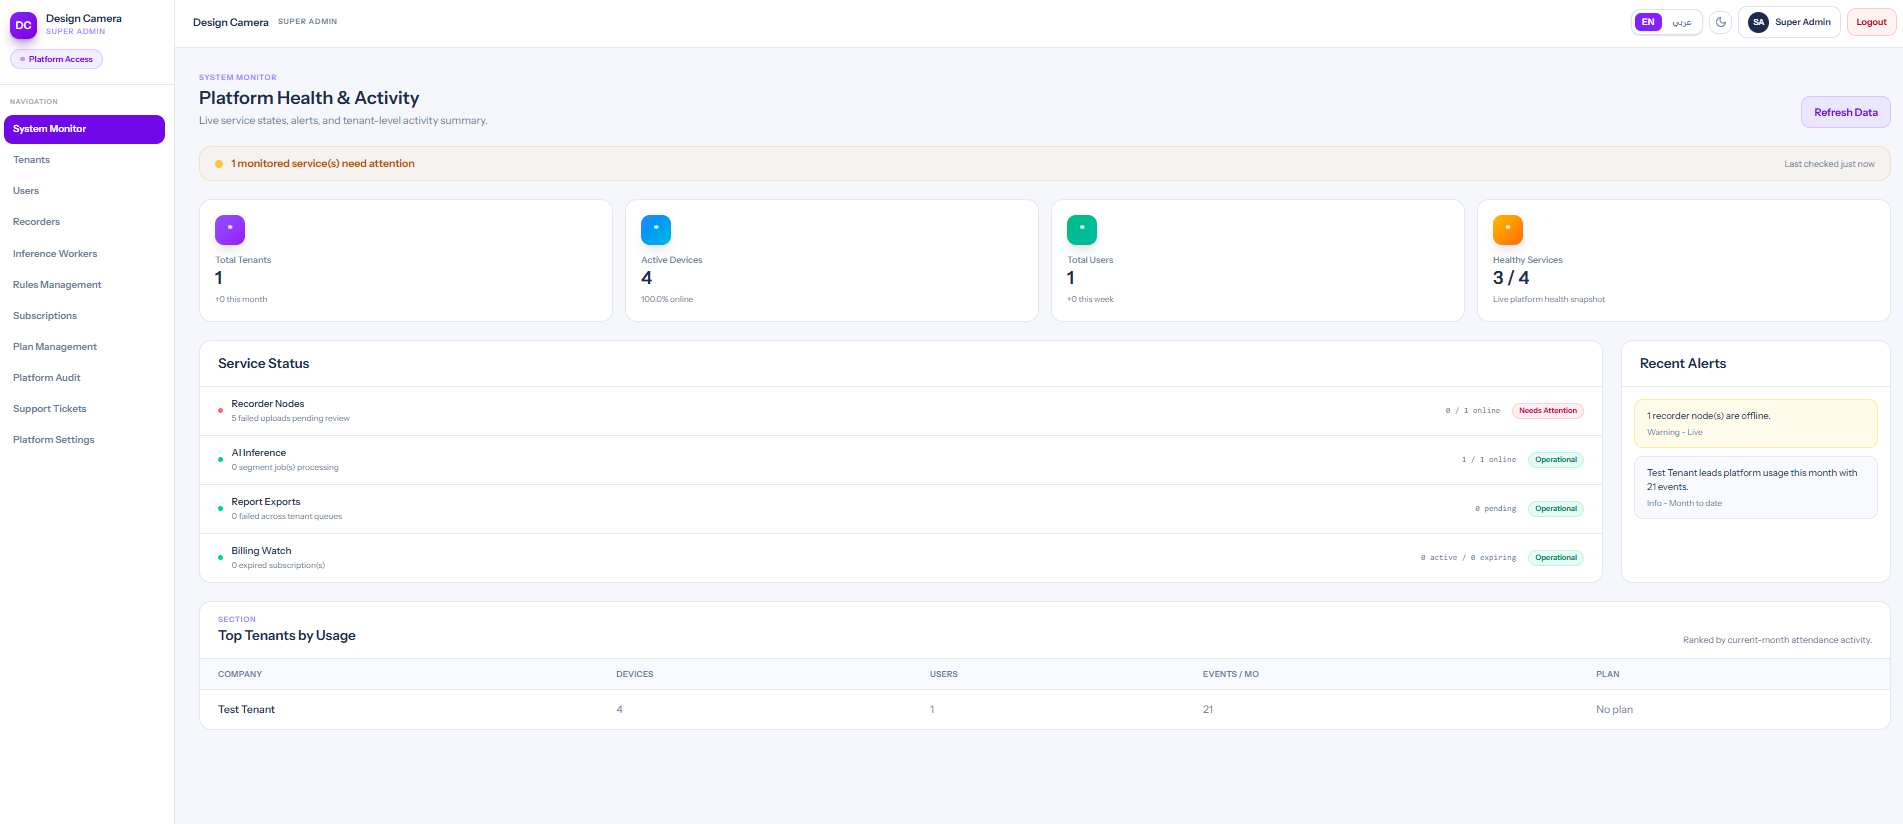Screen dimensions: 1903x824
Task: Open Super Admin profile button
Action: (1789, 22)
